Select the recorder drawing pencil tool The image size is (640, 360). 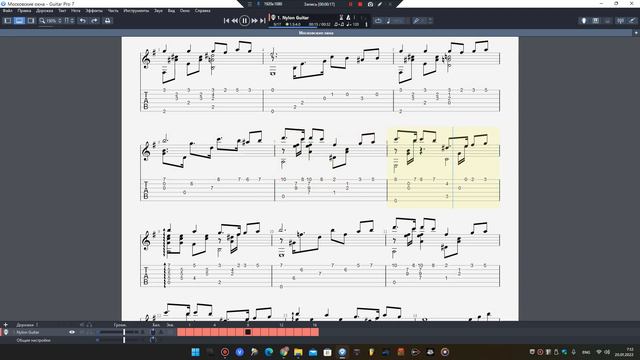(x=380, y=4)
